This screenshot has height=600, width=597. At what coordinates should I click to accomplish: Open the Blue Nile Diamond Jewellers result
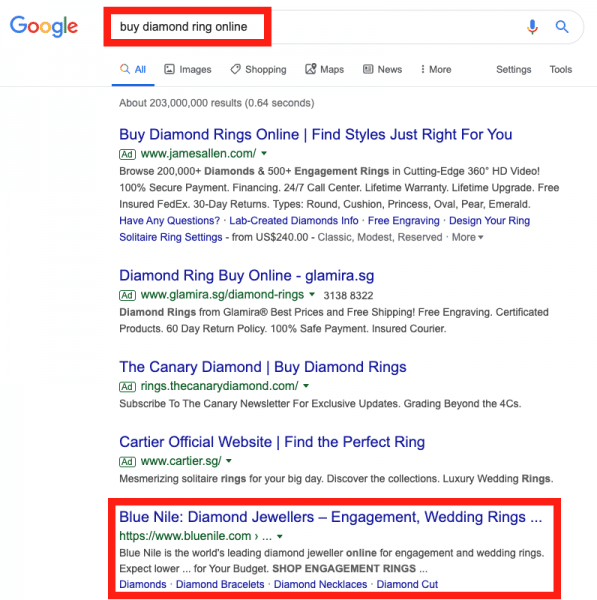pos(331,517)
